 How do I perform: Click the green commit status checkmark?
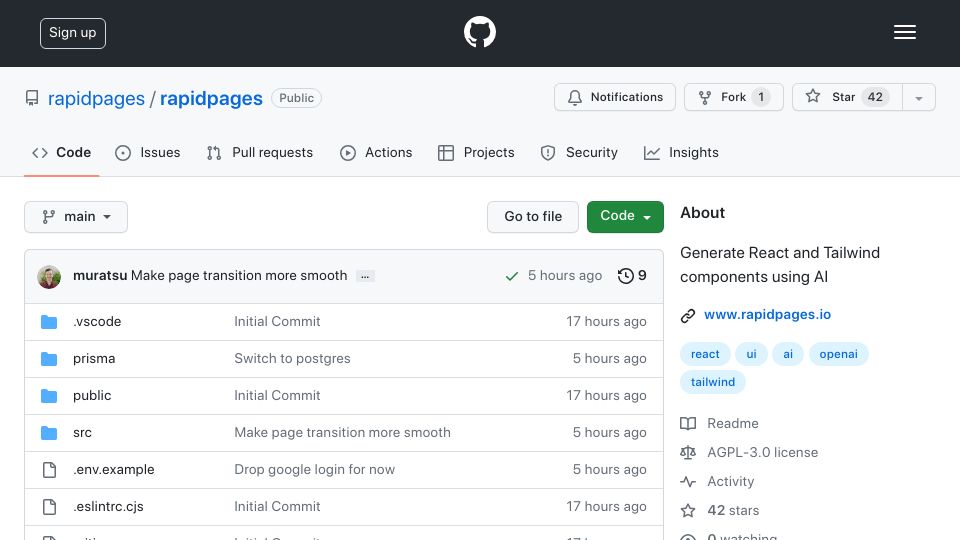tap(511, 277)
